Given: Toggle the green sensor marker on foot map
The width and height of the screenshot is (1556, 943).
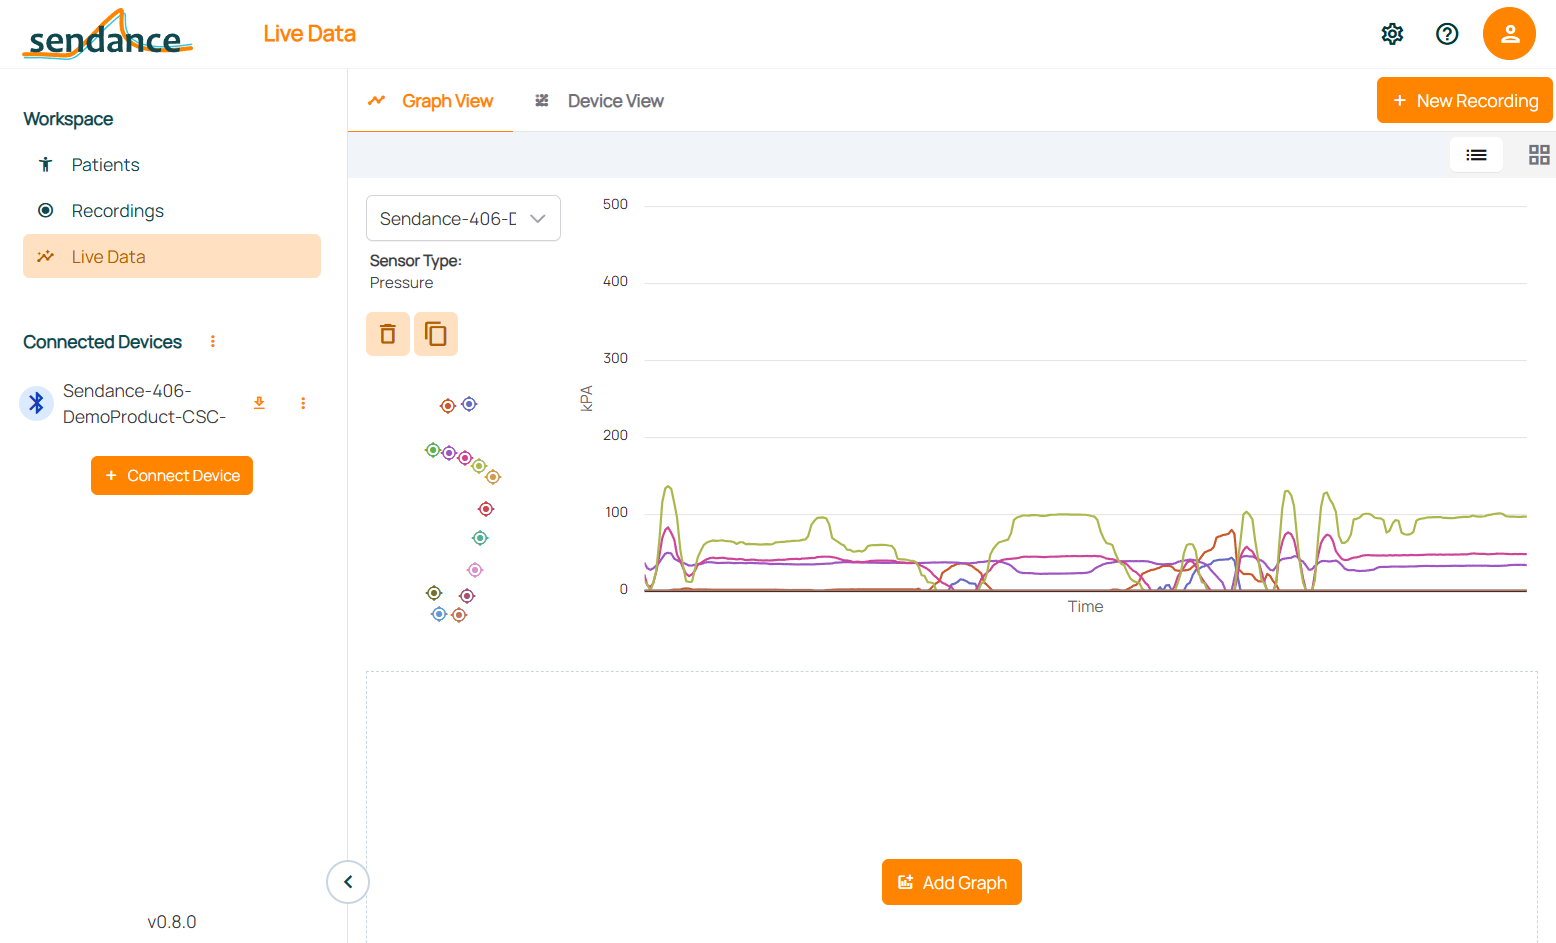Looking at the screenshot, I should pos(433,450).
